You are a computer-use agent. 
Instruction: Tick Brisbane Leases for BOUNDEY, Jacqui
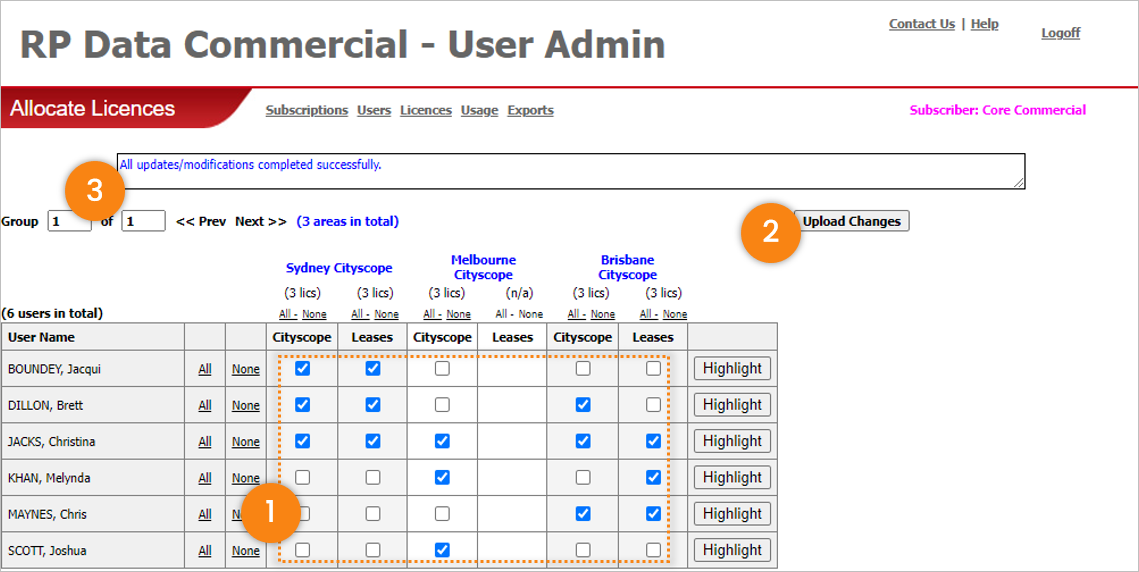point(653,368)
